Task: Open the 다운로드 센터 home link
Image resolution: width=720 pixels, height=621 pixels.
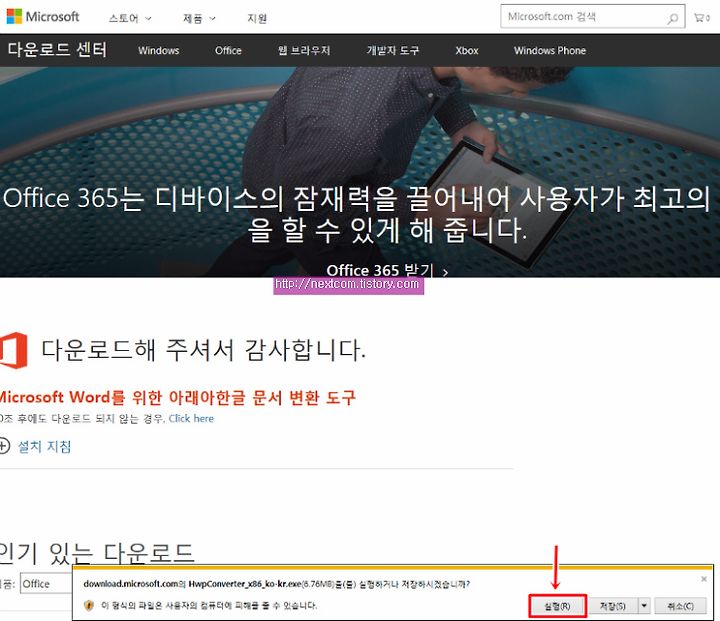Action: click(x=57, y=49)
